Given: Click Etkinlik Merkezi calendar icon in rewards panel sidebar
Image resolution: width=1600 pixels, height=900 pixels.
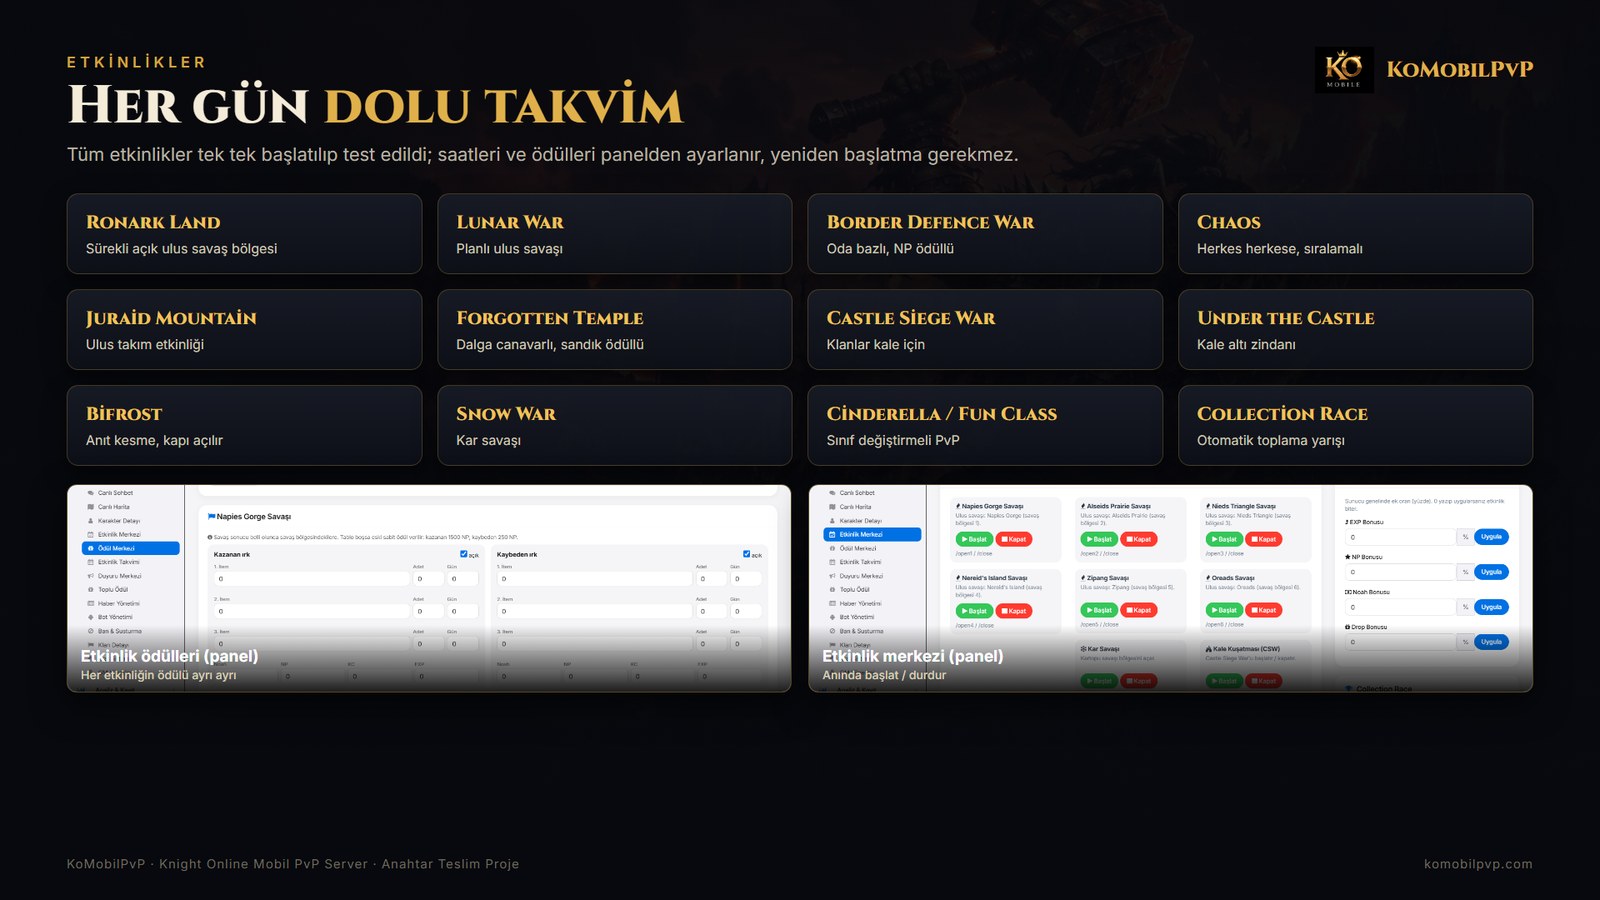Looking at the screenshot, I should click(x=91, y=535).
